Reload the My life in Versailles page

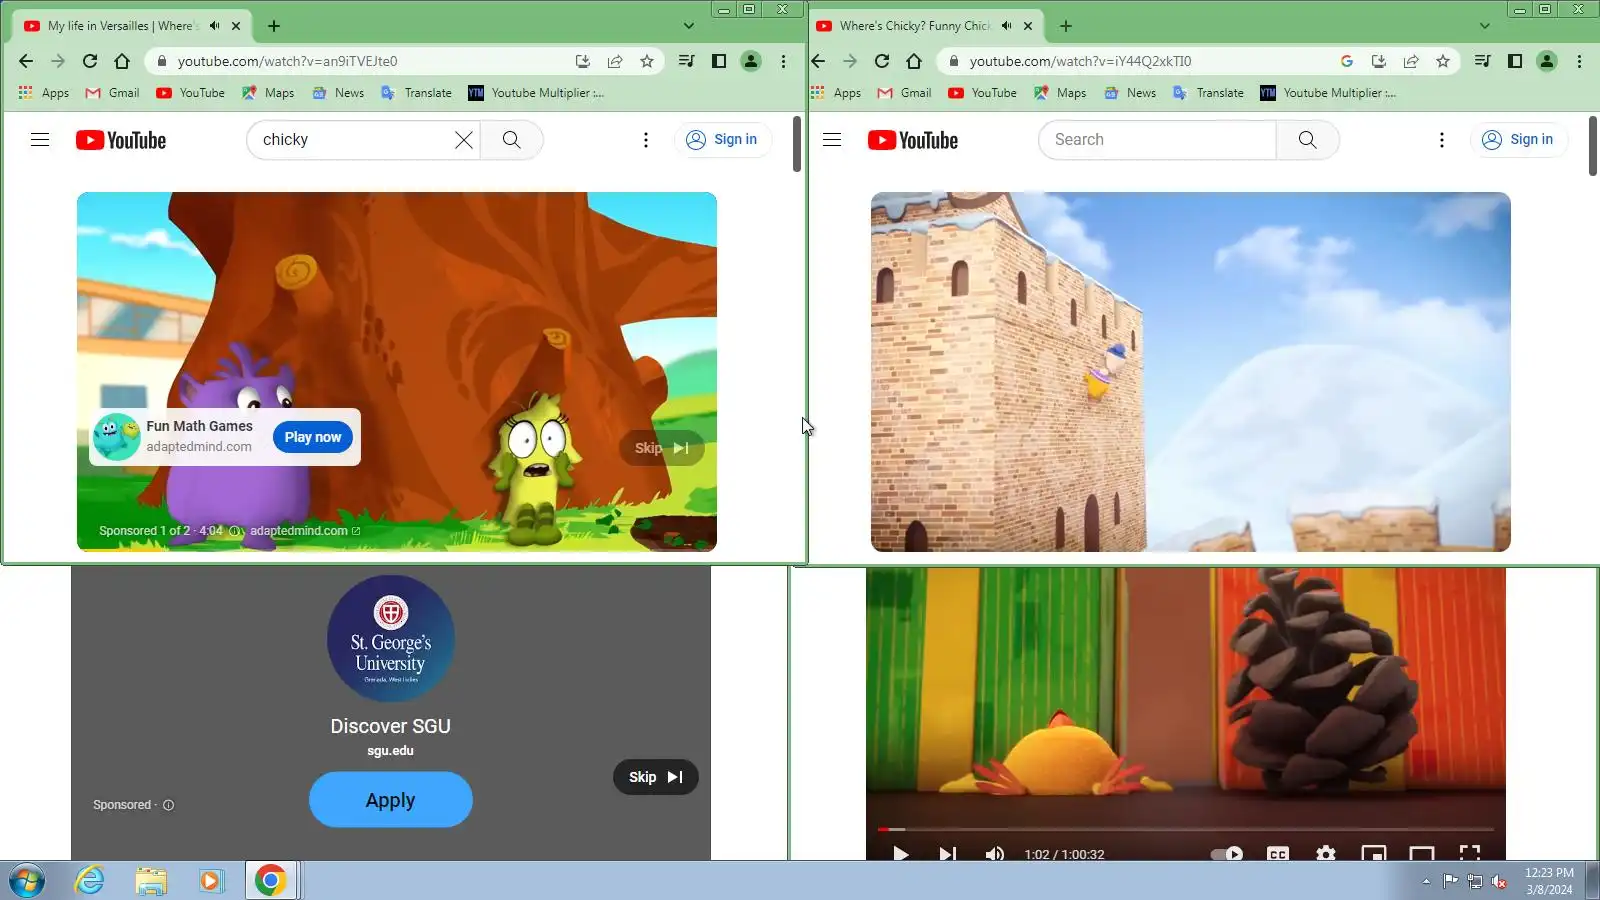tap(90, 61)
